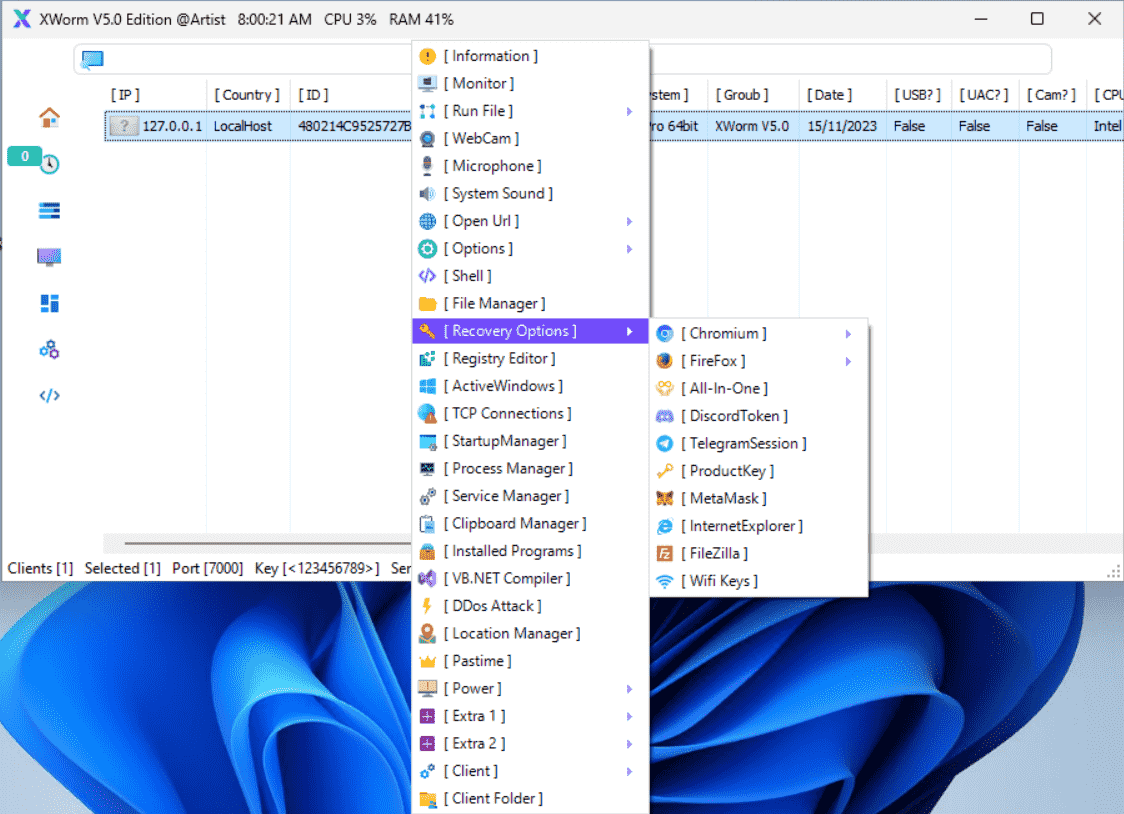Viewport: 1124px width, 814px height.
Task: Click the Shell code icon
Action: point(427,276)
